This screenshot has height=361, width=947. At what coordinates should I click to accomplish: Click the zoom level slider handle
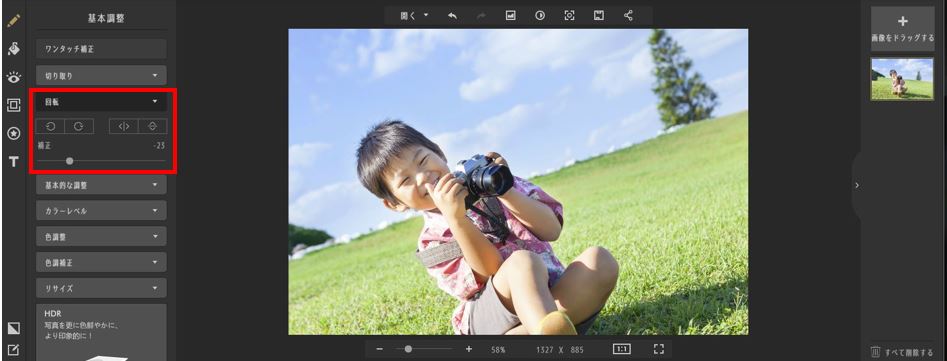click(408, 349)
